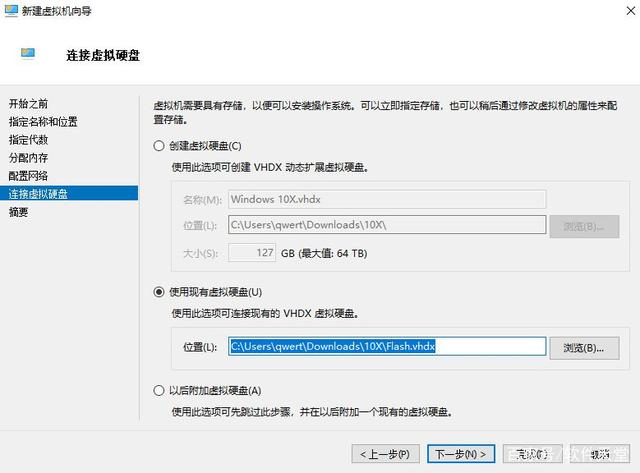Click the 取消 button
The width and height of the screenshot is (640, 473).
(x=600, y=454)
